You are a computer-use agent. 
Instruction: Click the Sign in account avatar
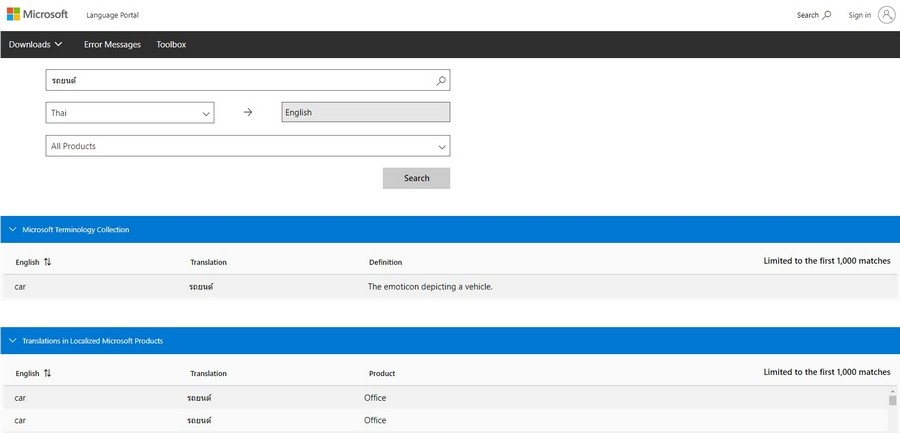pos(887,15)
